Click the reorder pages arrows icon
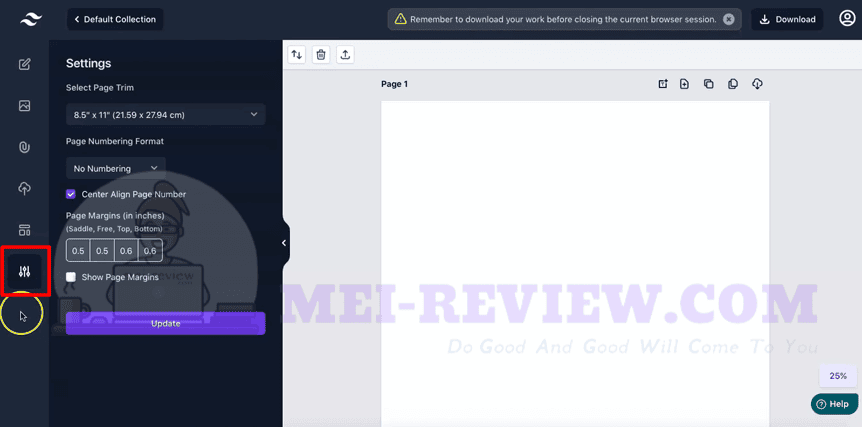 point(296,54)
